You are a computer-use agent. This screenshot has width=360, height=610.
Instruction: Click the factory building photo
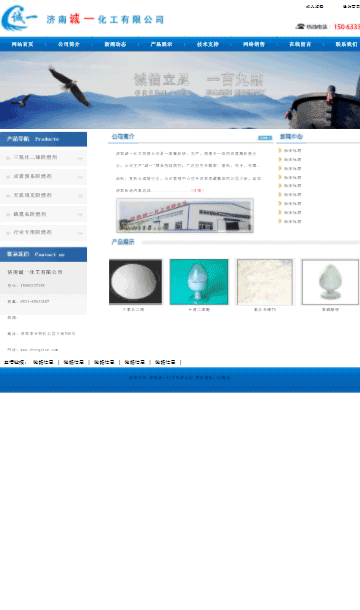[x=185, y=216]
